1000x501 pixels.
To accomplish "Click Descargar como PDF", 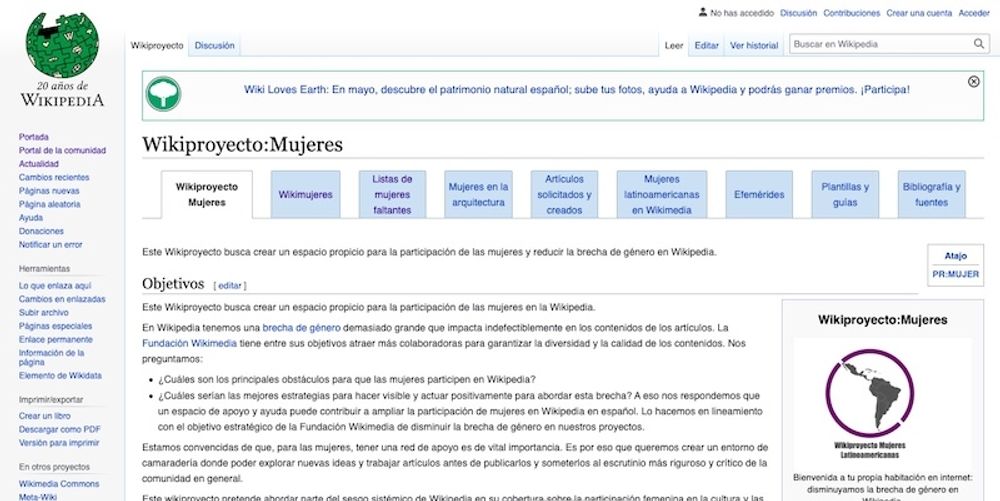I will (59, 429).
